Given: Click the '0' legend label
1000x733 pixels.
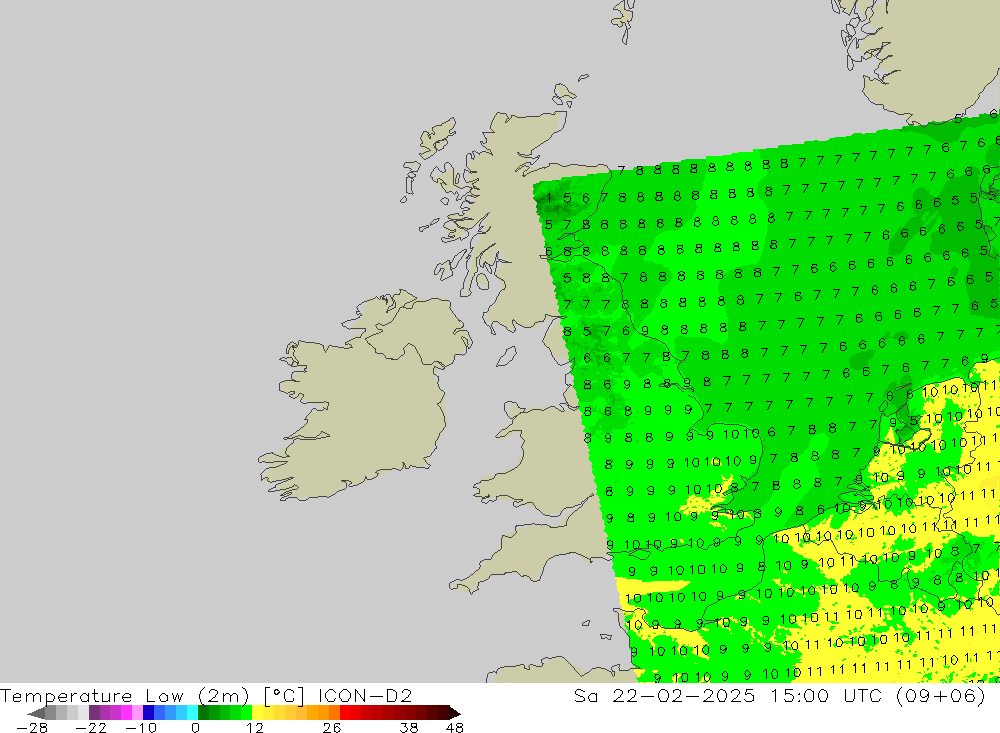Looking at the screenshot, I should (x=196, y=728).
